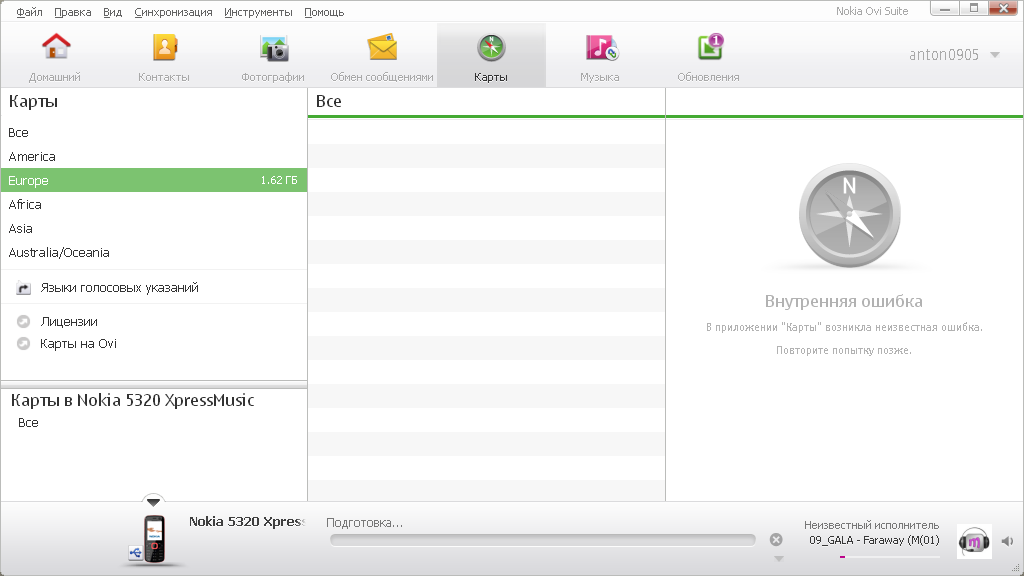1024x576 pixels.
Task: Mute sound with the speaker icon
Action: (x=1007, y=541)
